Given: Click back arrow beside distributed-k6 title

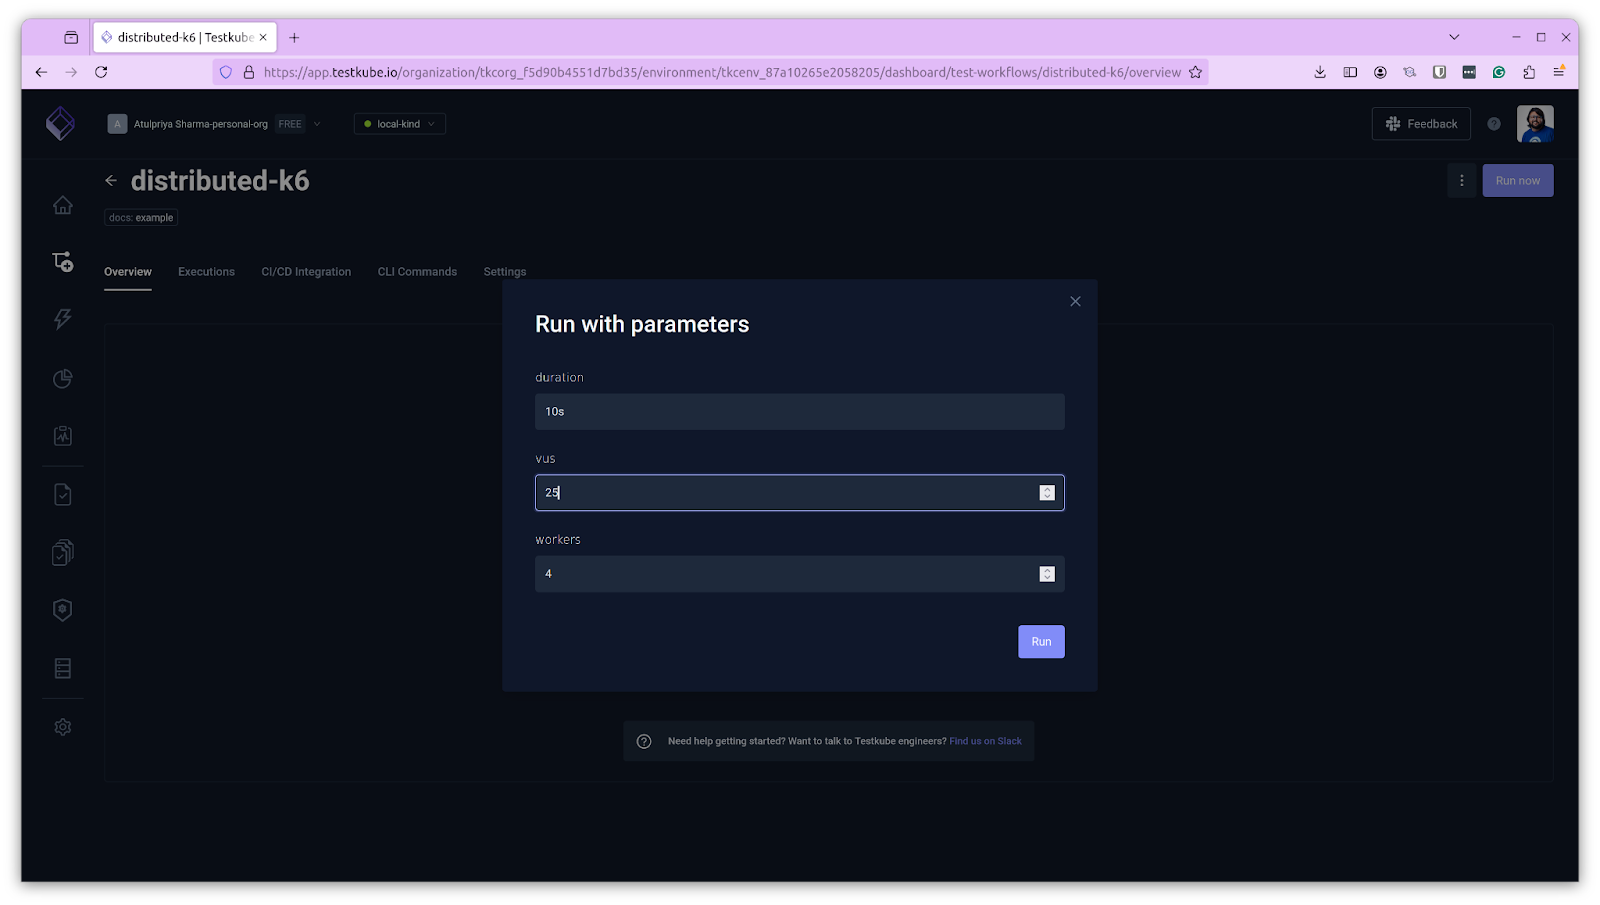Looking at the screenshot, I should (x=111, y=181).
